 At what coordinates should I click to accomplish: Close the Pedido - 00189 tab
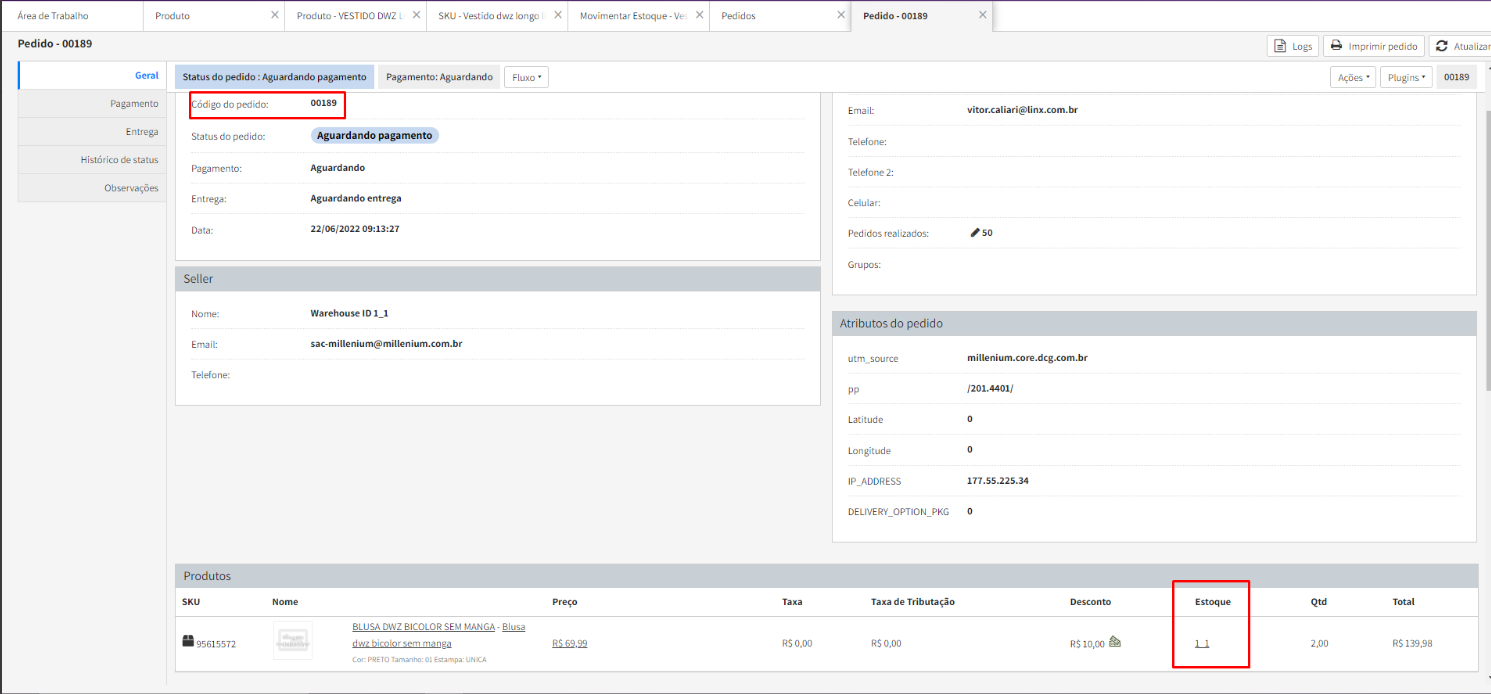click(983, 15)
